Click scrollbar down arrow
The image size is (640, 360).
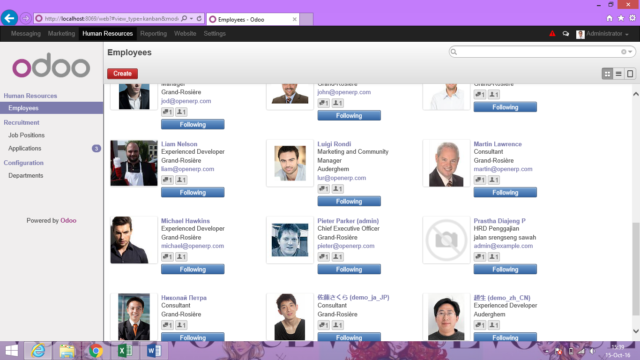coord(636,331)
